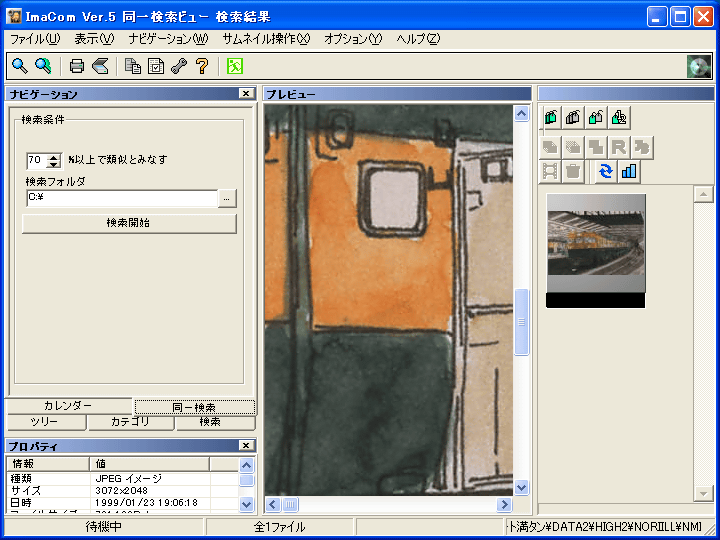Screen dimensions: 720x540
Task: Click the 全1ファイル status bar text
Action: 280,527
